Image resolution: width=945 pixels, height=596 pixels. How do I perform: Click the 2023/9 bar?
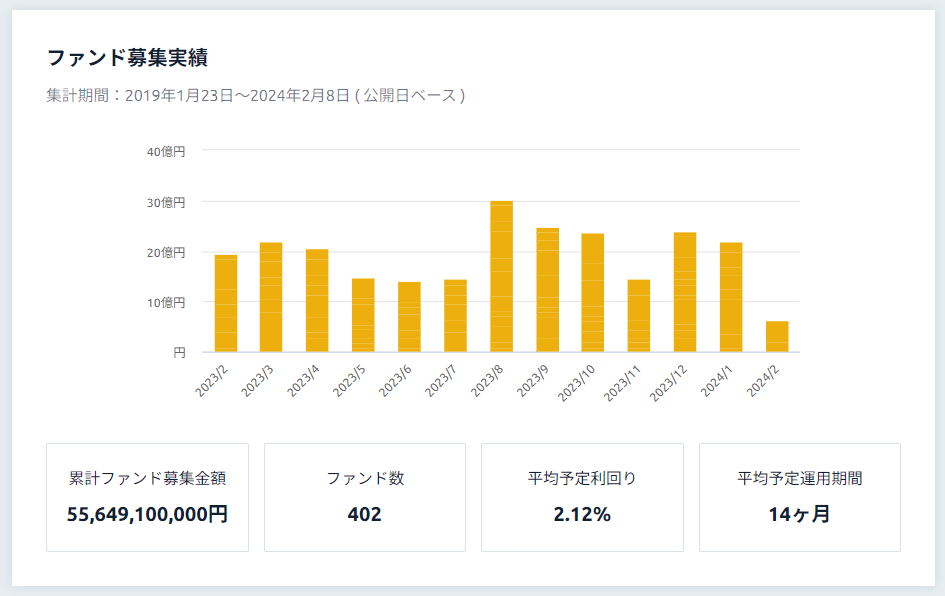548,290
